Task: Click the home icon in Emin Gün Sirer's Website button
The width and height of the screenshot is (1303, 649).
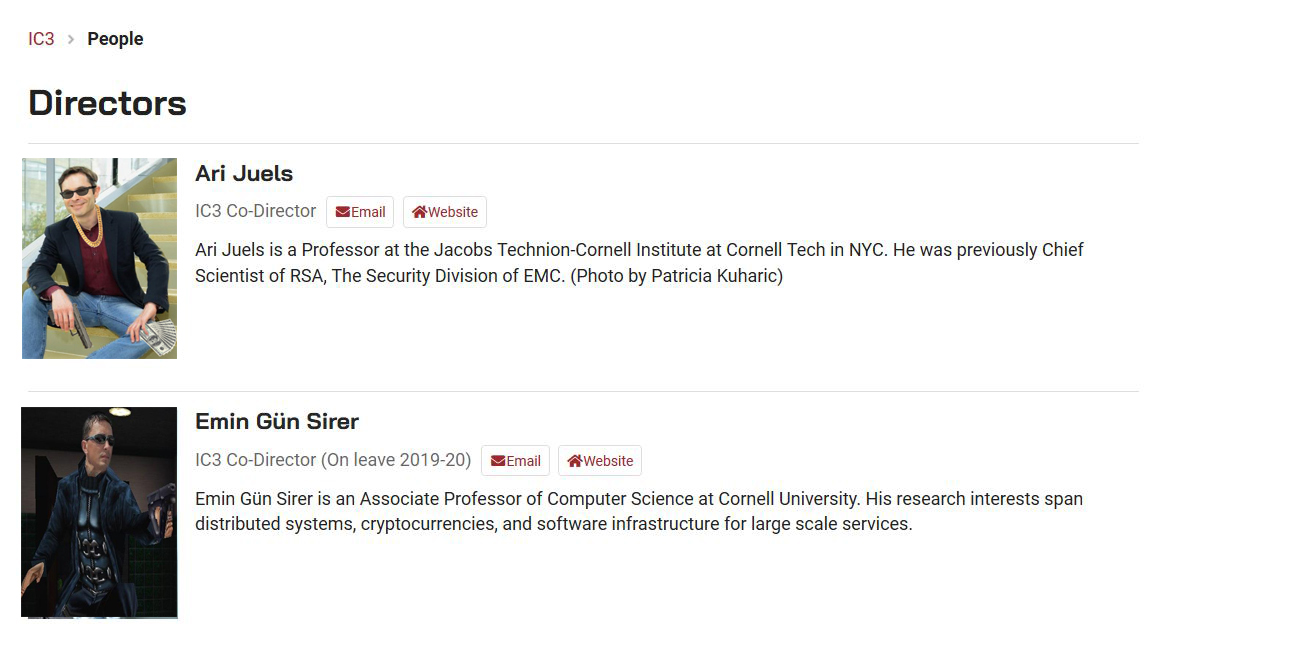Action: [x=574, y=461]
